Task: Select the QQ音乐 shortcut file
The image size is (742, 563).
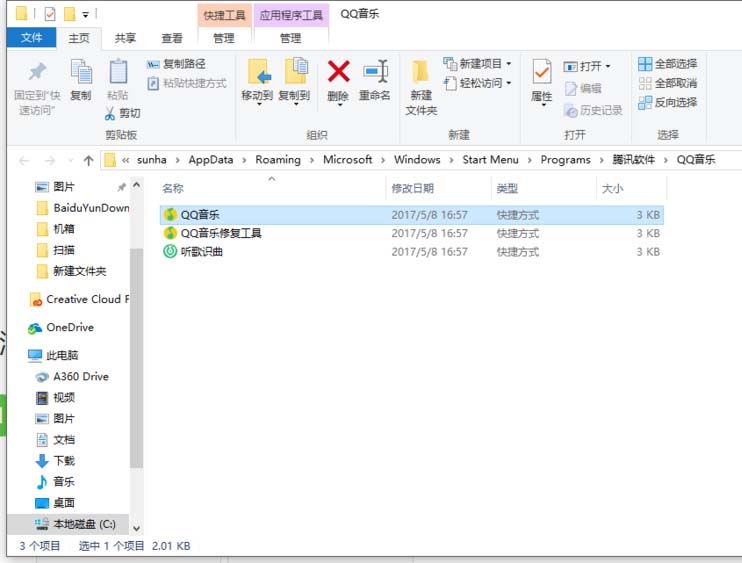Action: (x=412, y=215)
